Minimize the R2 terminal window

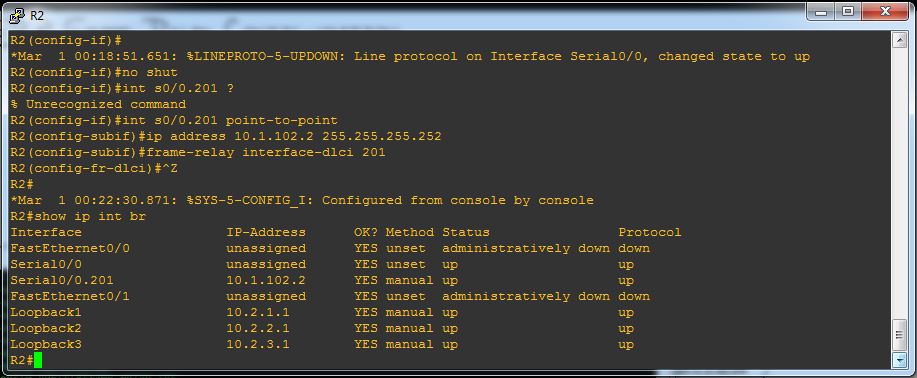pos(824,11)
